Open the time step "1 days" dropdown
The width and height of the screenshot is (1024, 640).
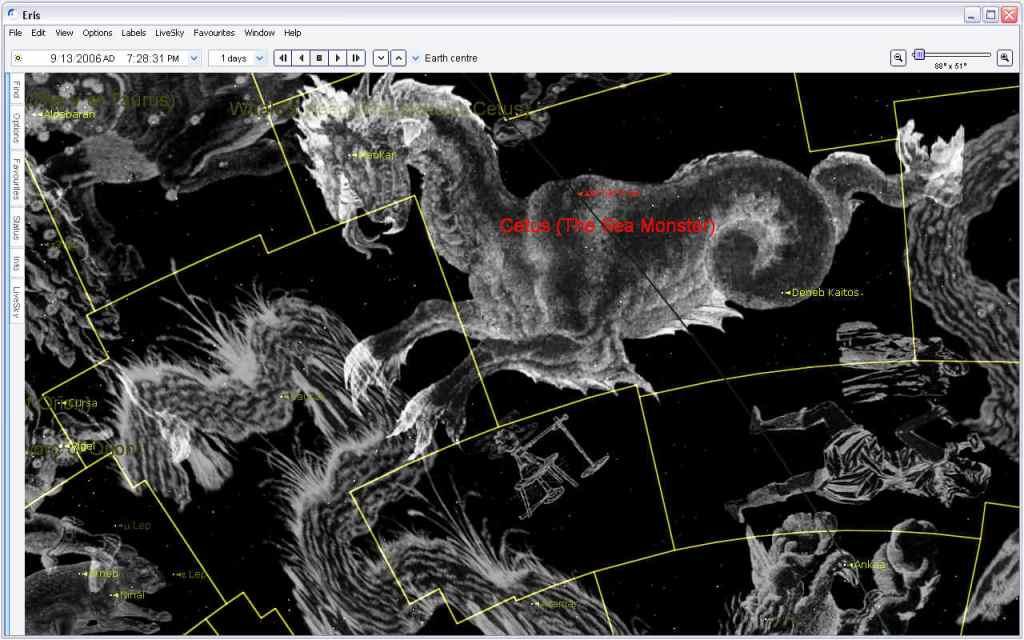click(x=259, y=58)
